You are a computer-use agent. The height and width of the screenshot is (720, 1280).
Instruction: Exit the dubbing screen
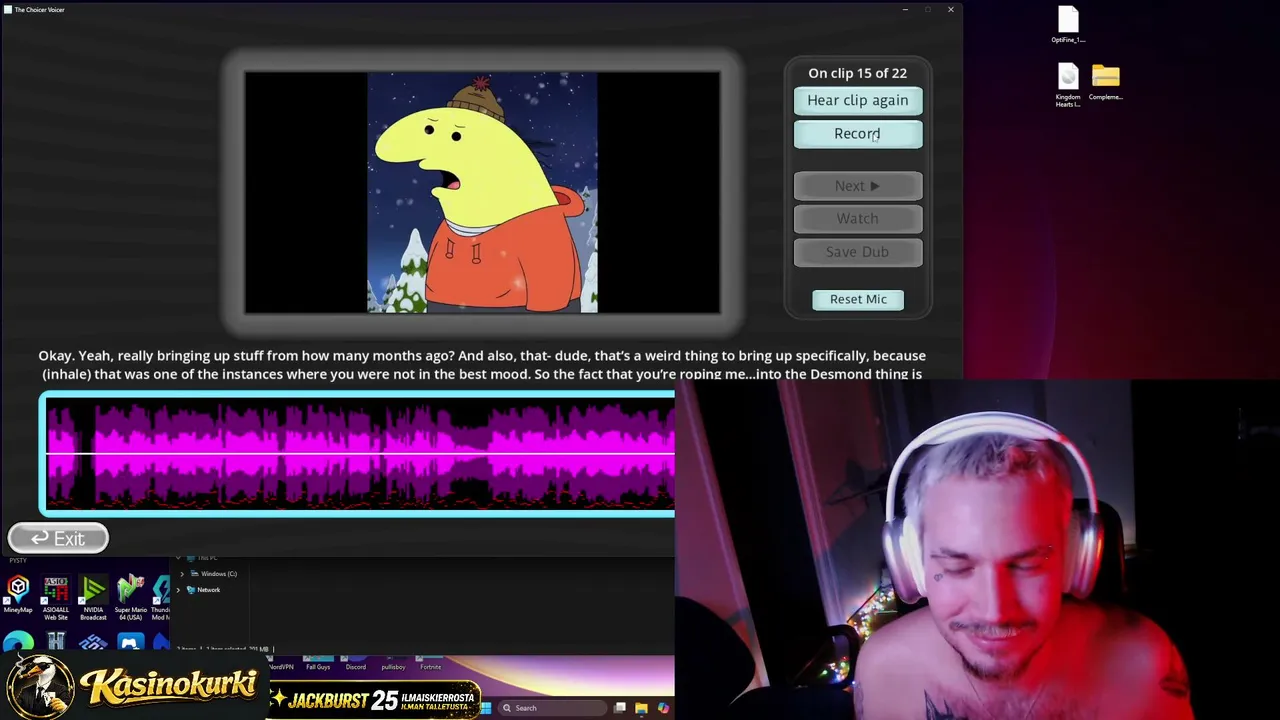coord(58,539)
